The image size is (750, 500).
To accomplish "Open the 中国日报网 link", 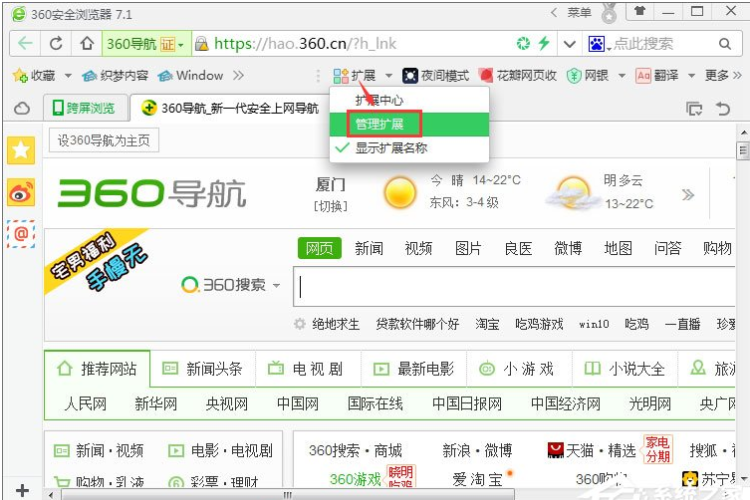I will 467,404.
